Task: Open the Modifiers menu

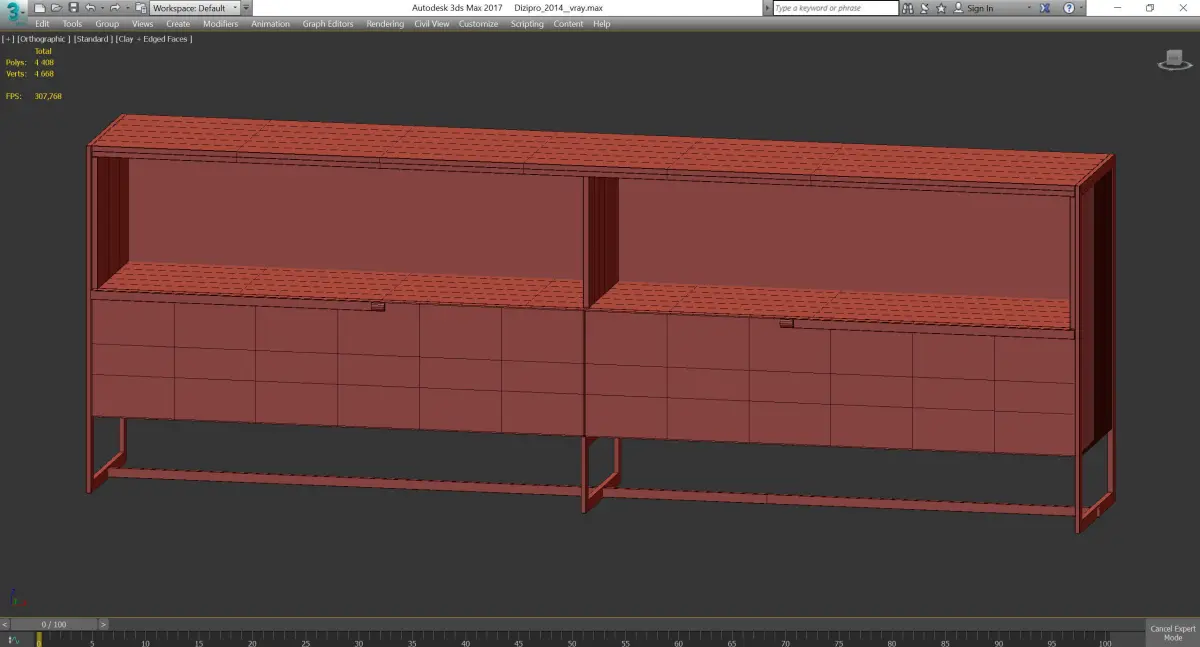Action: pos(220,24)
